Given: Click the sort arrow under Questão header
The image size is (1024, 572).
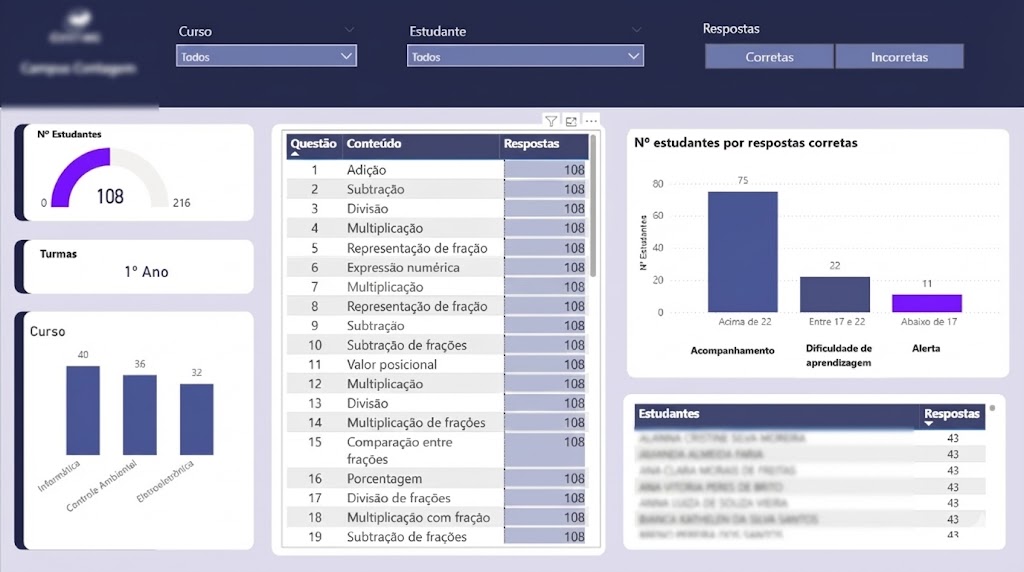Looking at the screenshot, I should tap(295, 154).
